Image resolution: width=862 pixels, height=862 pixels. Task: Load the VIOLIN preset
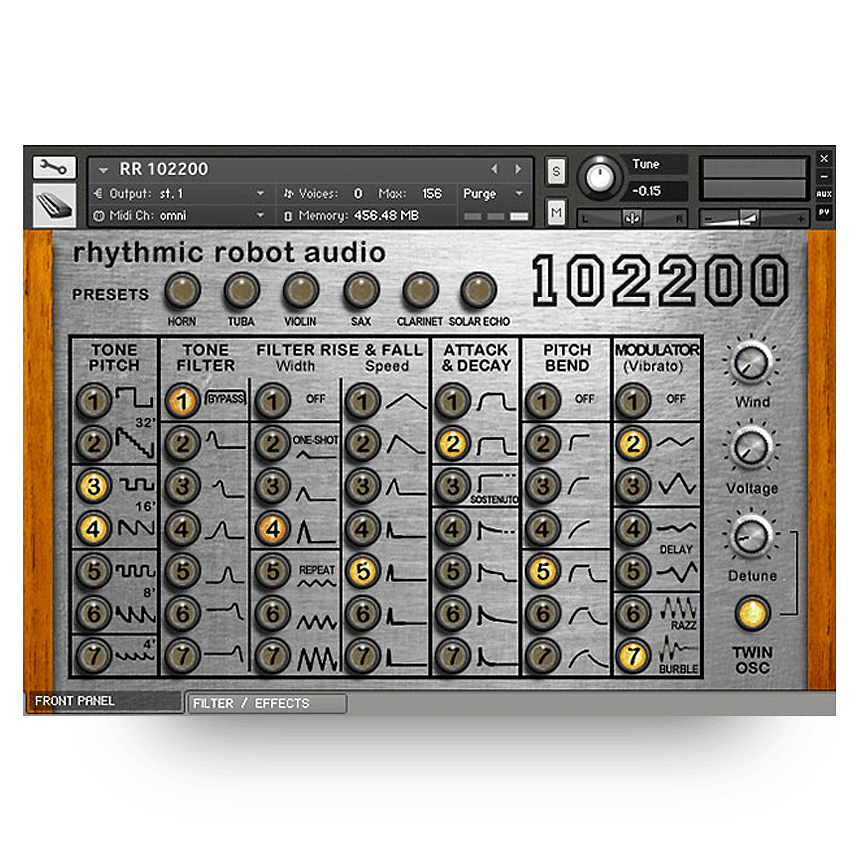coord(301,290)
